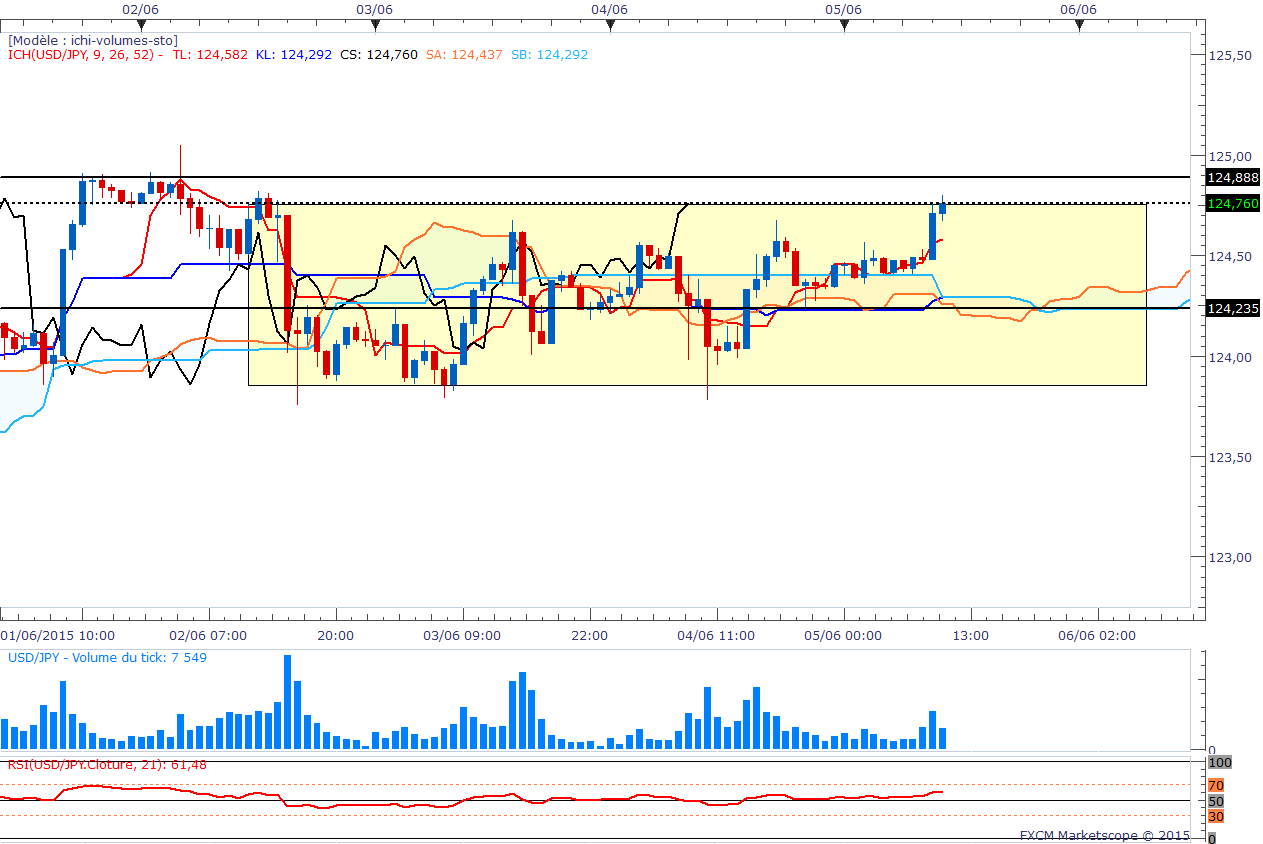Click the RSI 100 scale label
Screen dimensions: 1263x844
pos(1220,763)
